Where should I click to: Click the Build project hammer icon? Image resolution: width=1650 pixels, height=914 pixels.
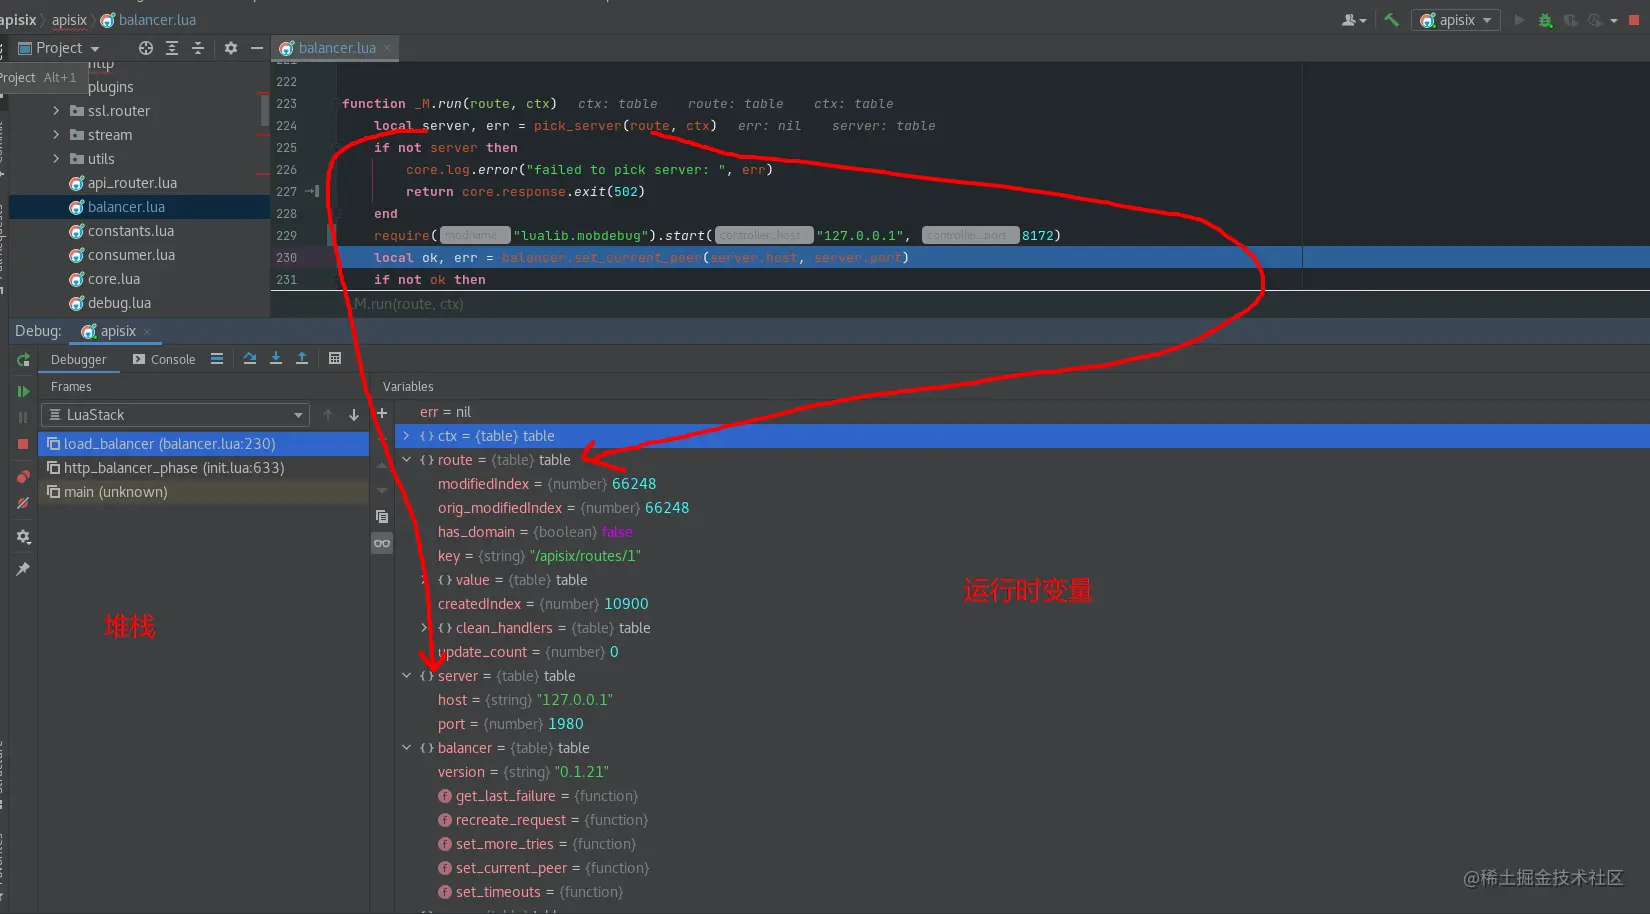click(1391, 20)
